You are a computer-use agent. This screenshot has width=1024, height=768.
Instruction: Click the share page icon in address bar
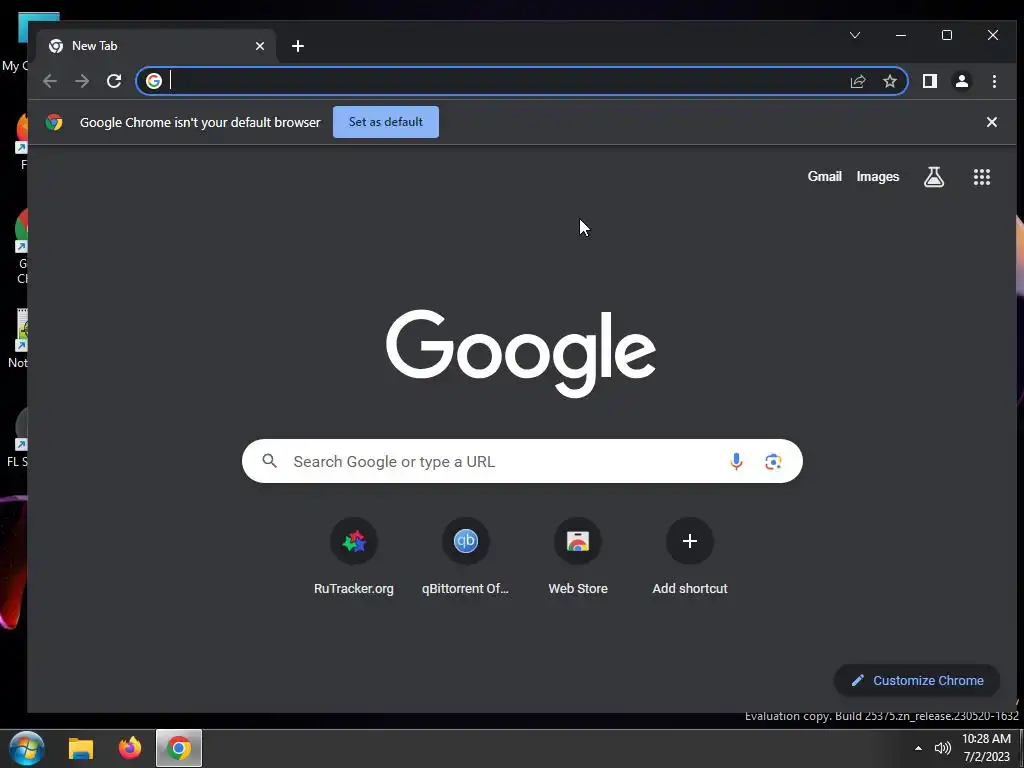[857, 81]
